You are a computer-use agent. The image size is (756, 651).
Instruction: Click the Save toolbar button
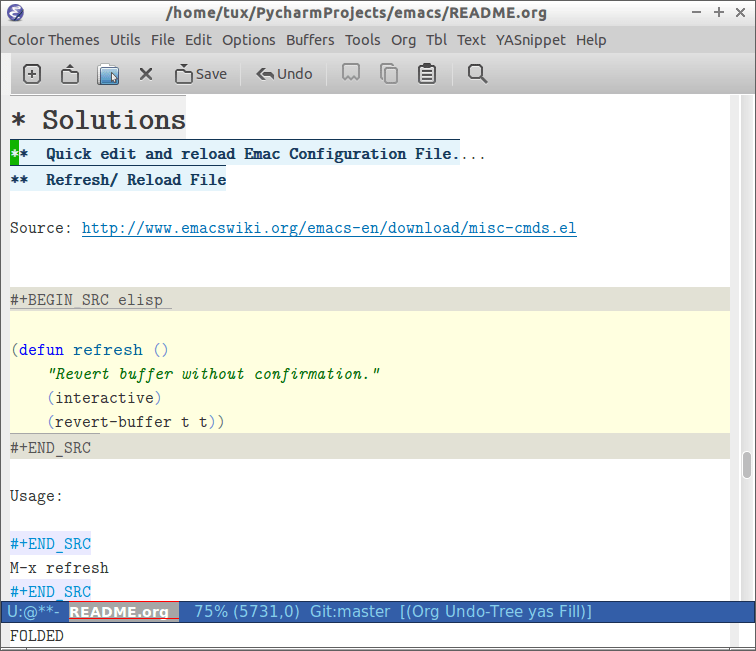point(201,74)
